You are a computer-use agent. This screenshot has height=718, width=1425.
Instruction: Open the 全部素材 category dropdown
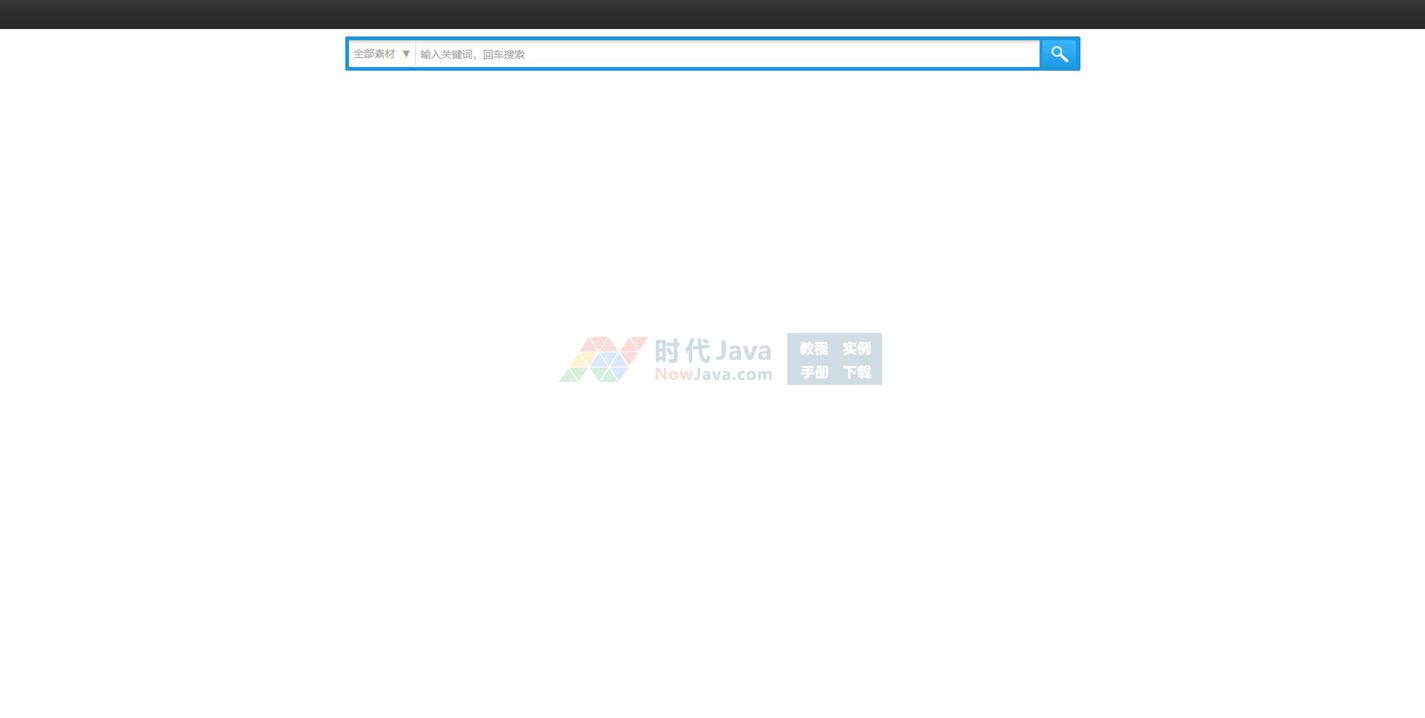tap(375, 54)
